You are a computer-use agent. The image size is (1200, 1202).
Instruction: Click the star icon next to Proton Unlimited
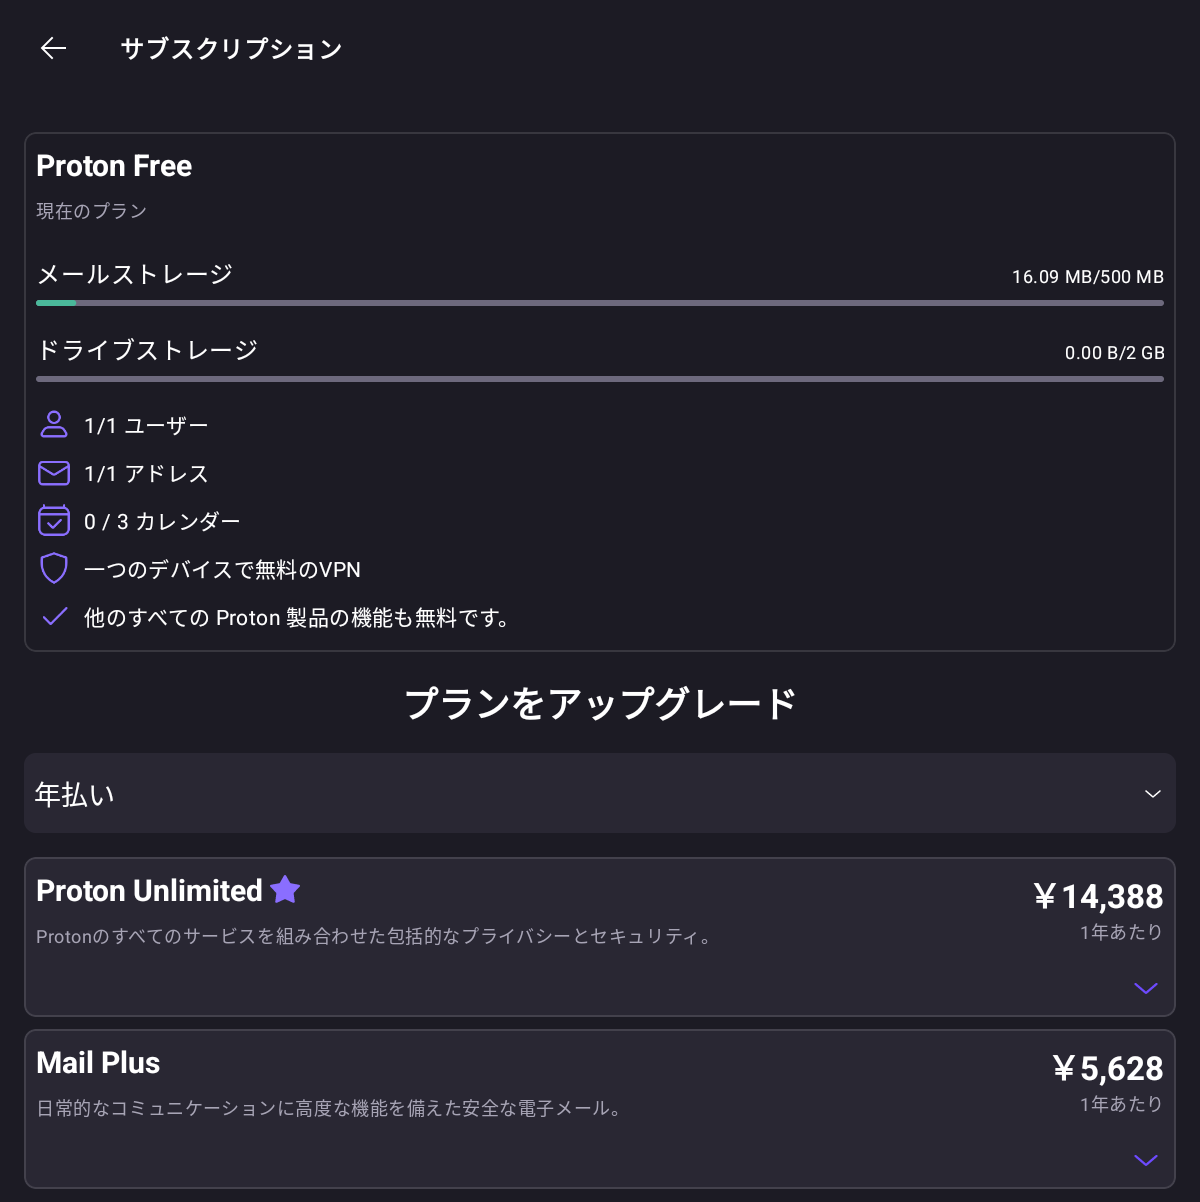[285, 889]
